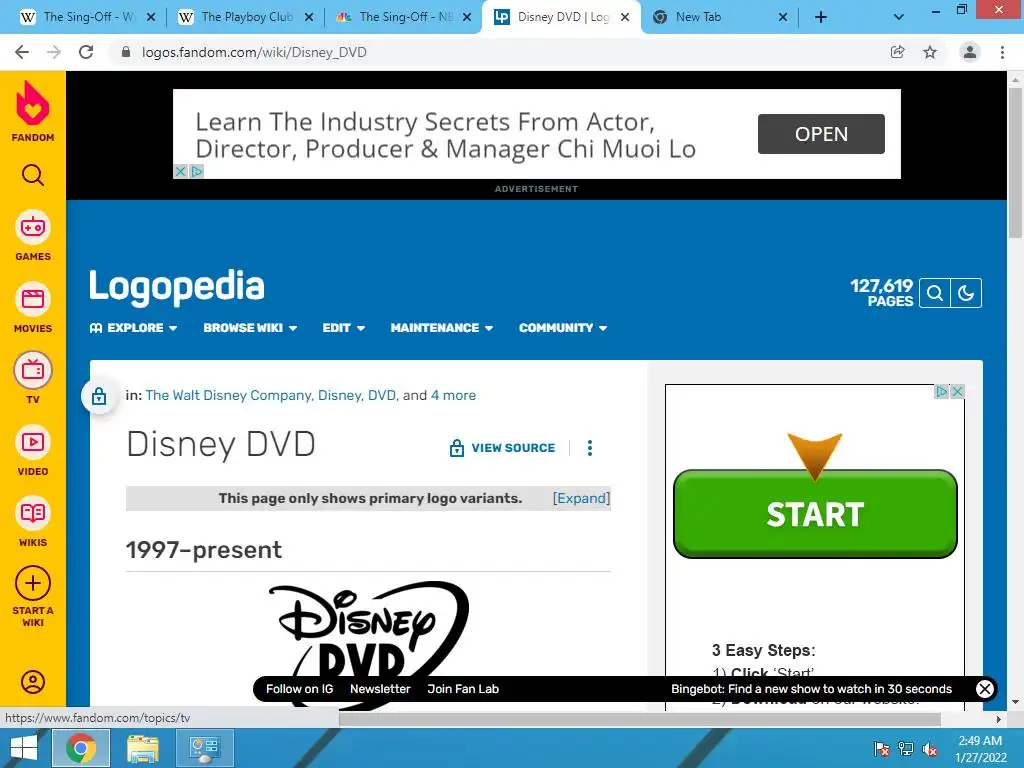
Task: Close the Disney DVD tab
Action: tap(625, 17)
